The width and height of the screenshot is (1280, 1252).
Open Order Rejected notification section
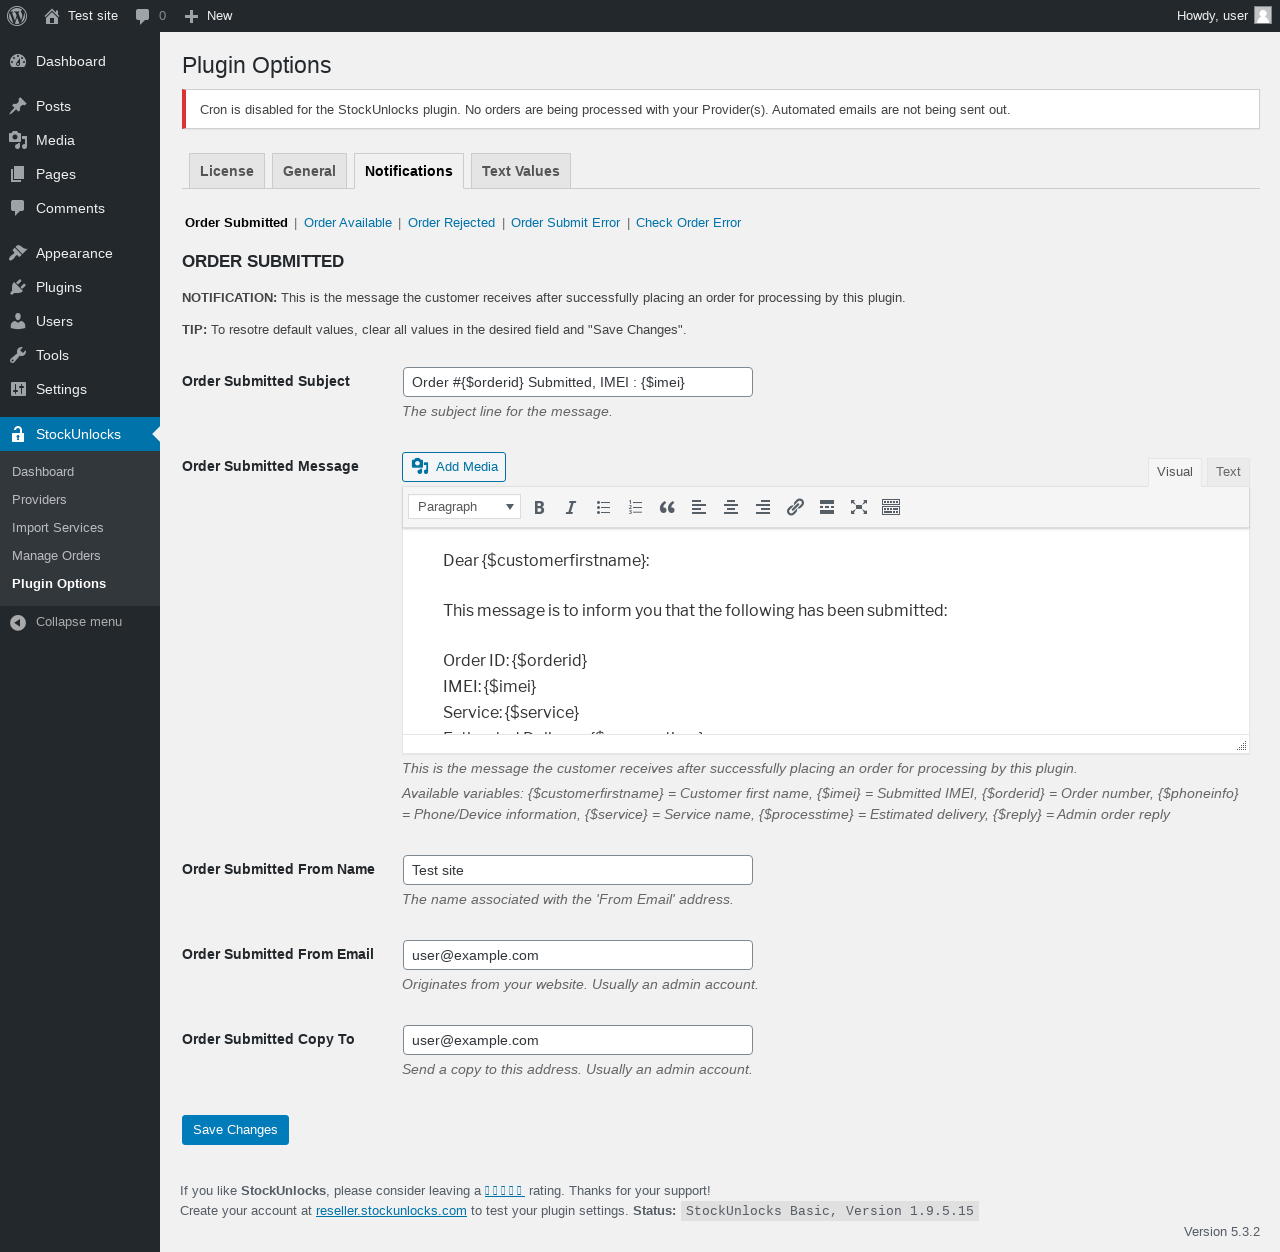click(451, 223)
